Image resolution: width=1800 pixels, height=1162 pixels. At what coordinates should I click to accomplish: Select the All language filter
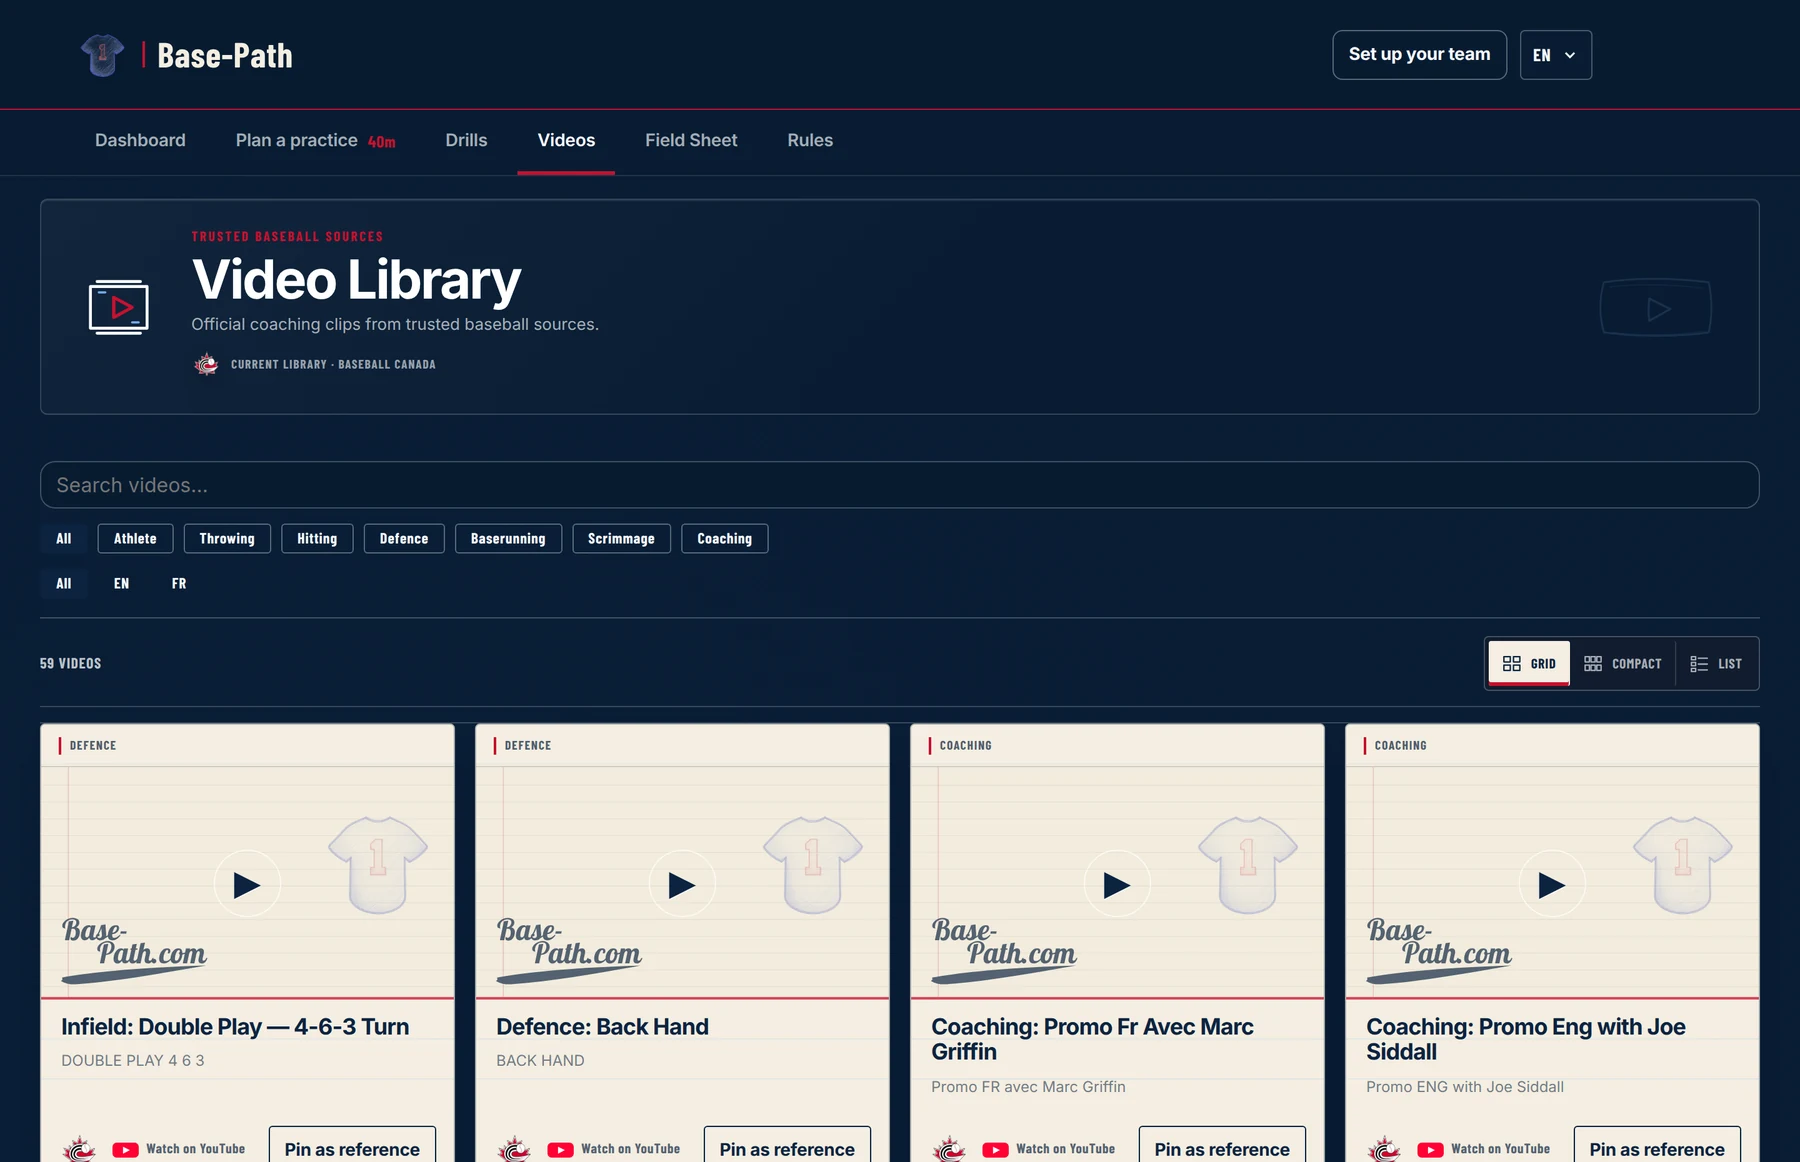[x=64, y=583]
